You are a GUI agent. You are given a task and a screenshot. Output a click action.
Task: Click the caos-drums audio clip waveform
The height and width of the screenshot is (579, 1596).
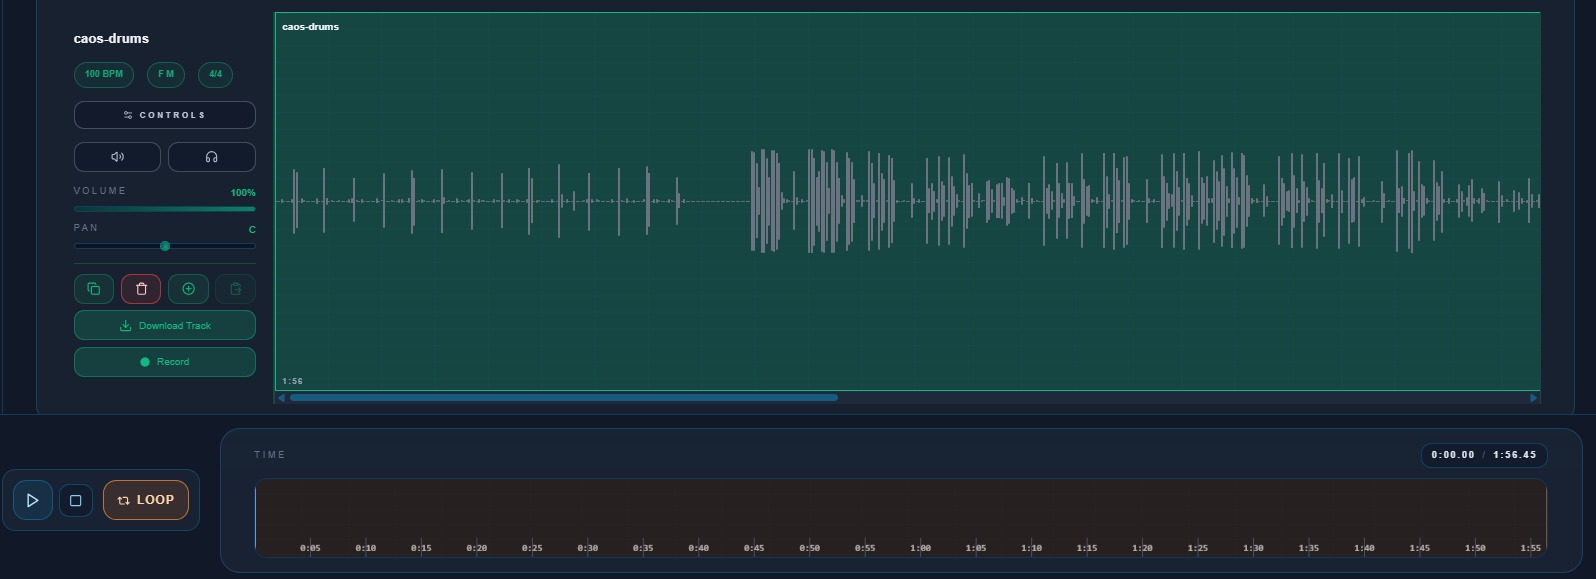(x=907, y=201)
